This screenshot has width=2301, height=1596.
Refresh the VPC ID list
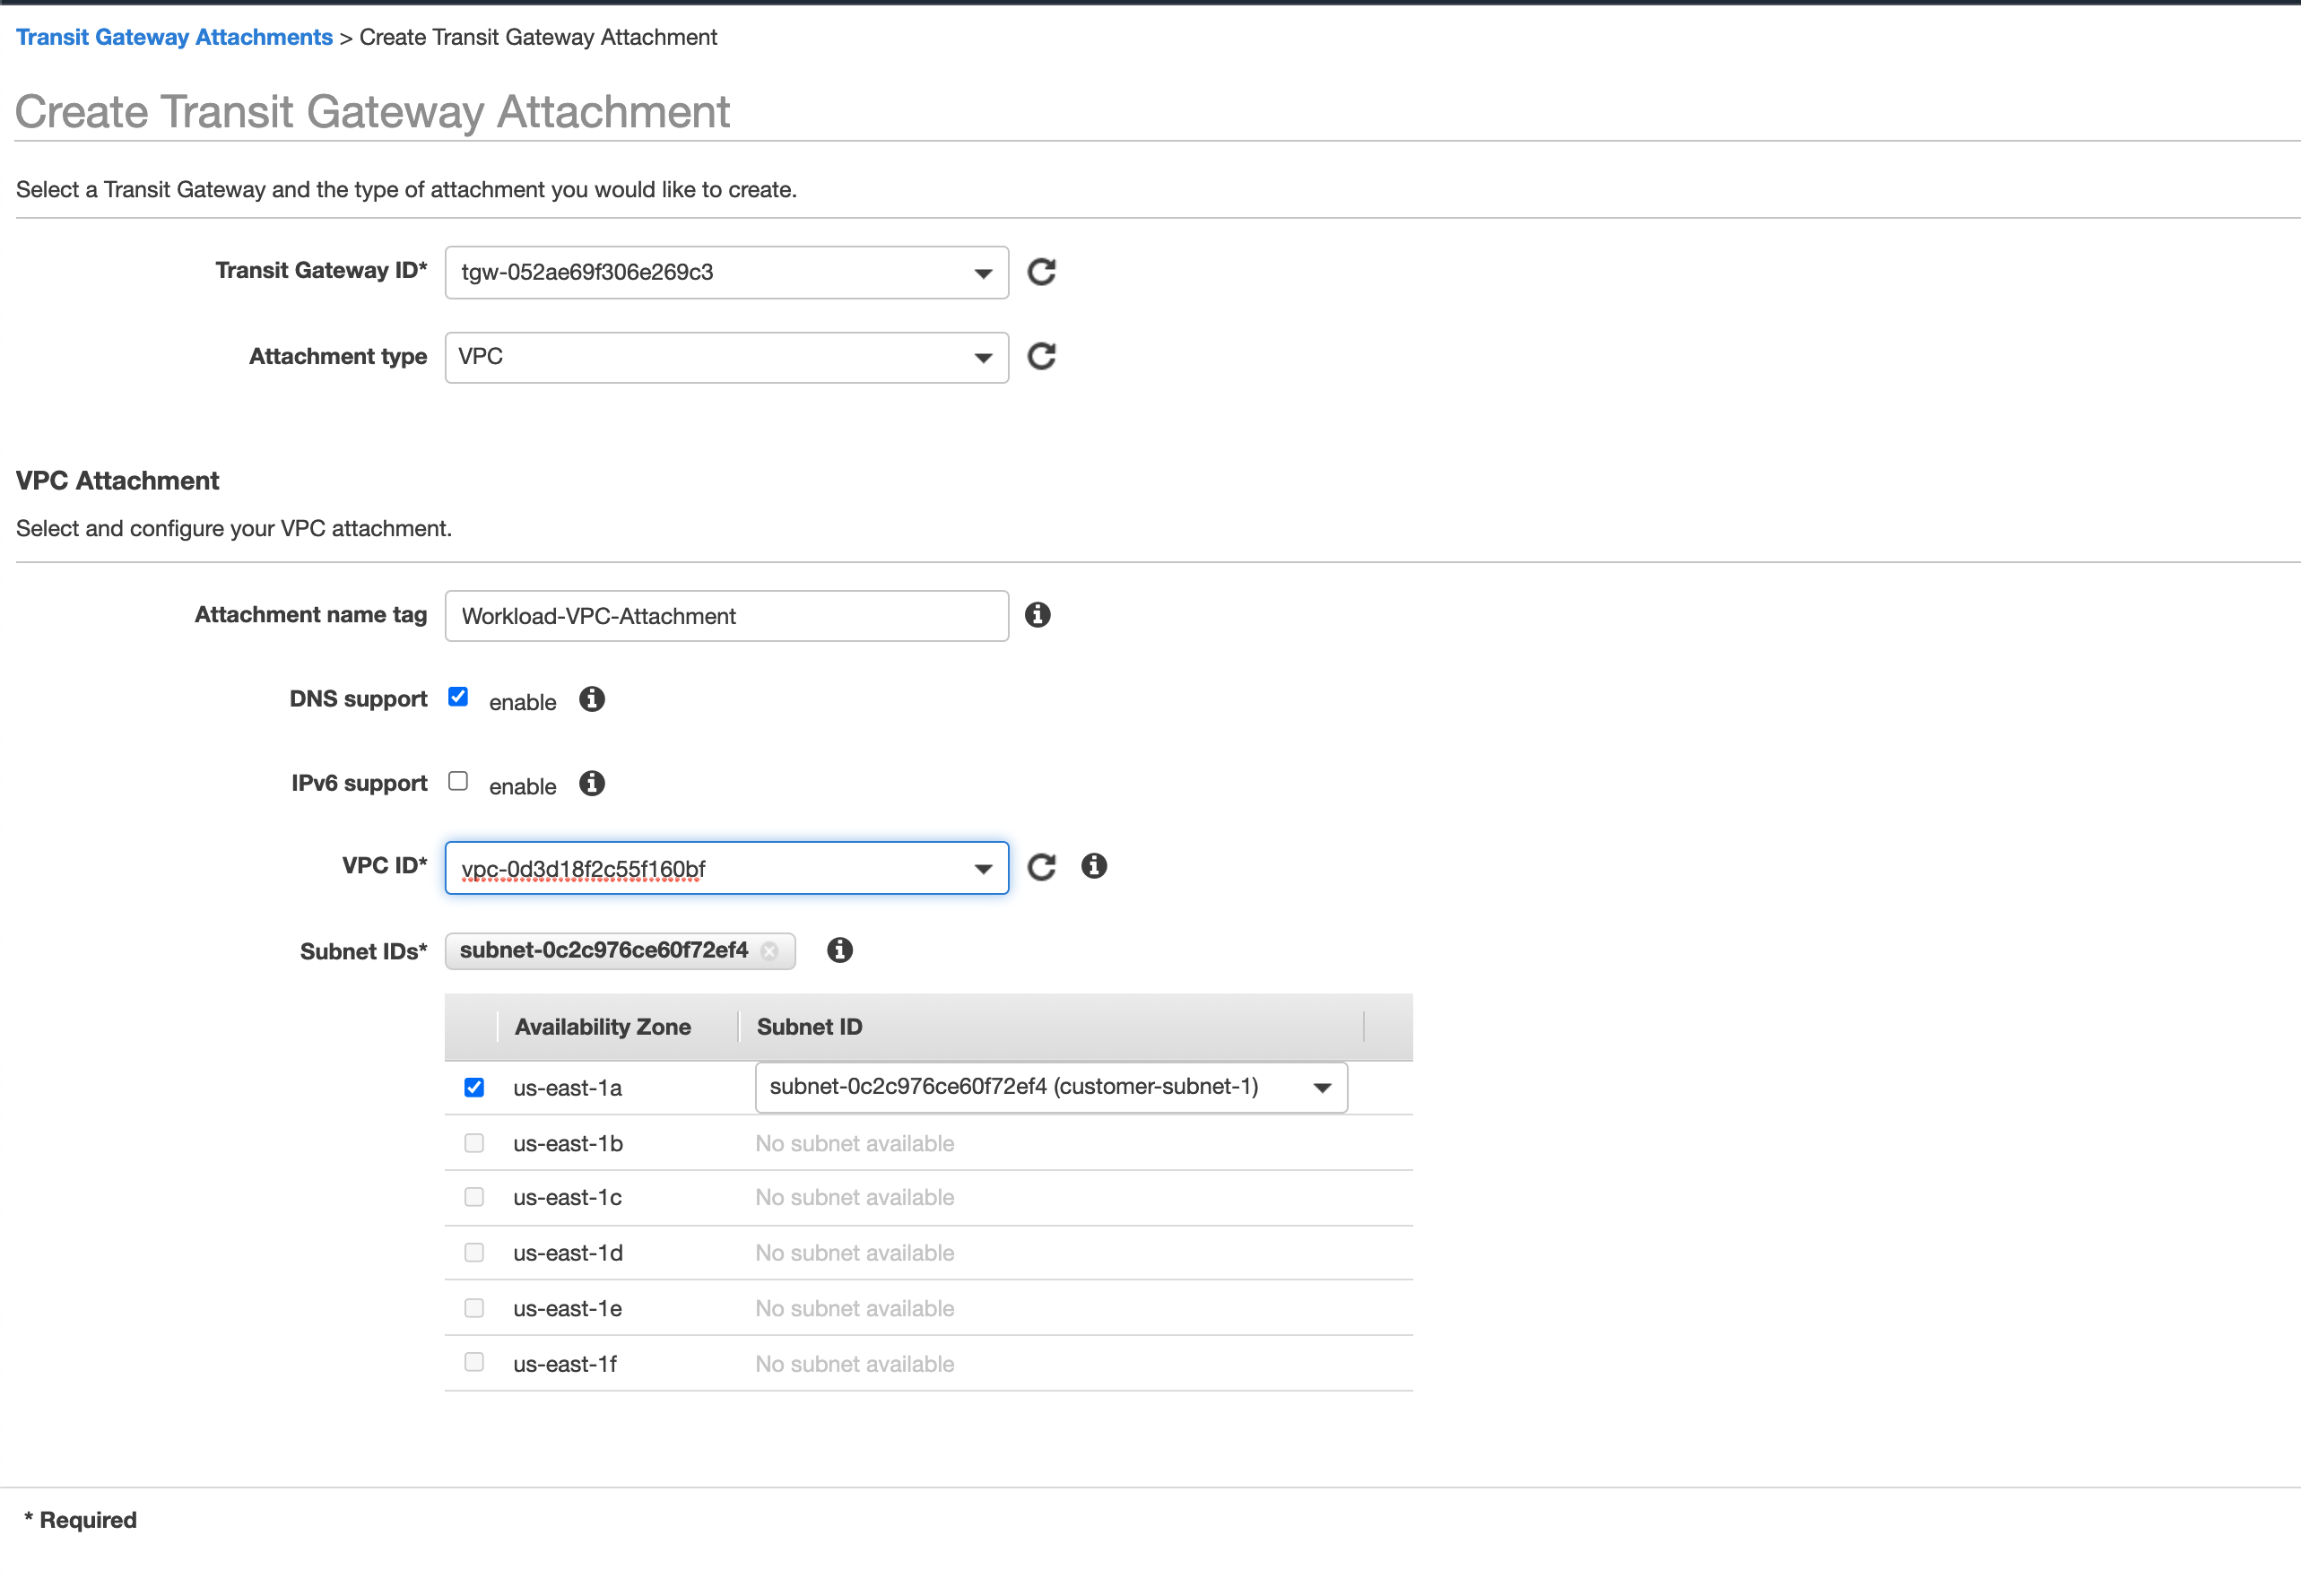[x=1041, y=867]
